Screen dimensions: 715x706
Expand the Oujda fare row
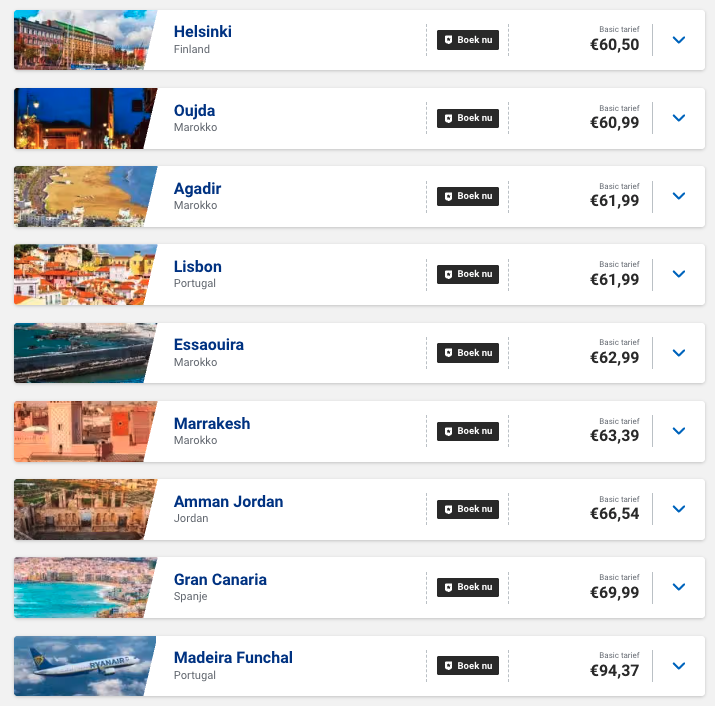tap(679, 118)
